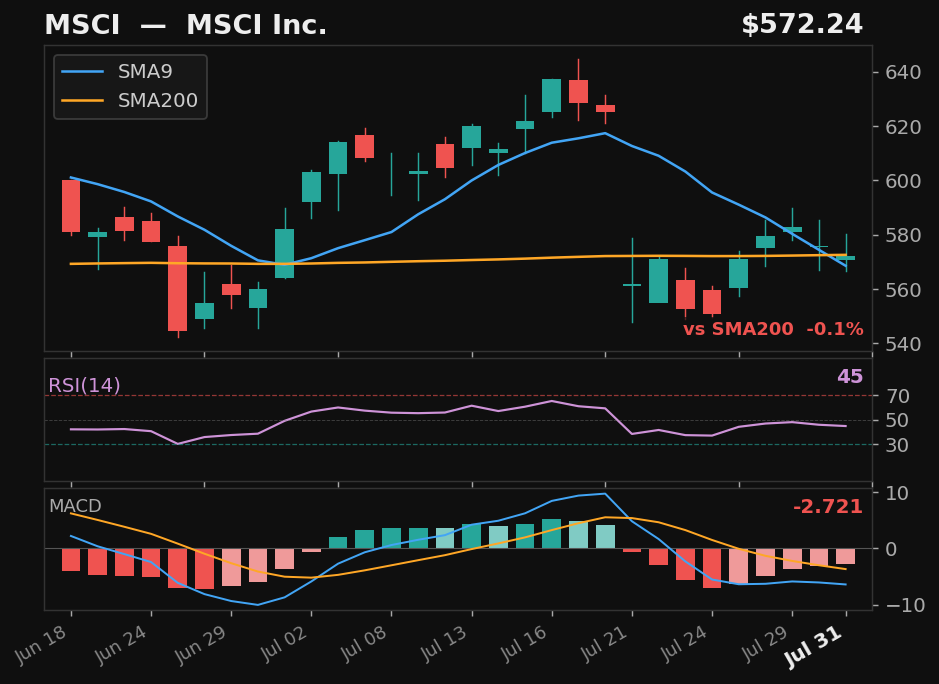The width and height of the screenshot is (939, 684).
Task: Click the 620 price axis label
Action: 904,127
